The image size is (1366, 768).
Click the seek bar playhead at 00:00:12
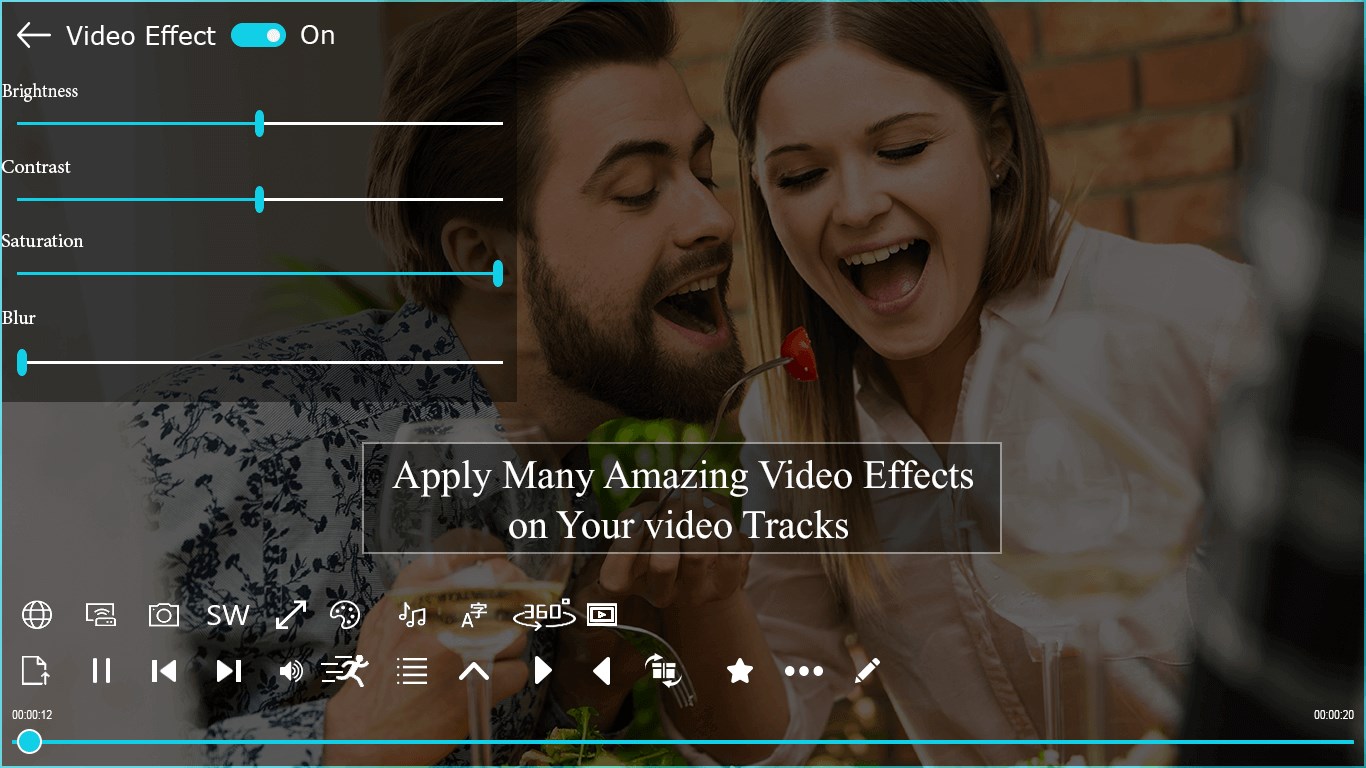pos(30,741)
